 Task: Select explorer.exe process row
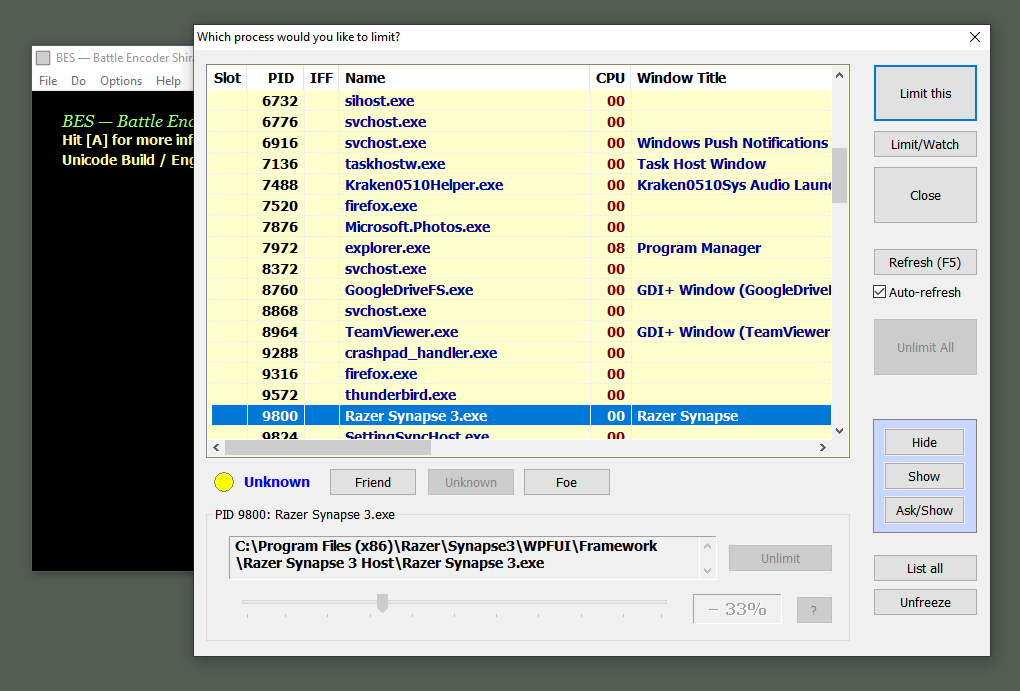click(x=521, y=248)
